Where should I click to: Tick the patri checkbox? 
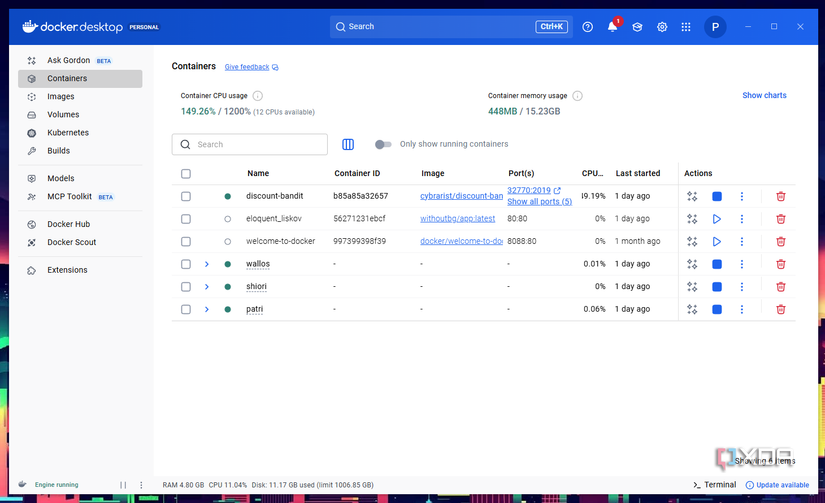(186, 309)
